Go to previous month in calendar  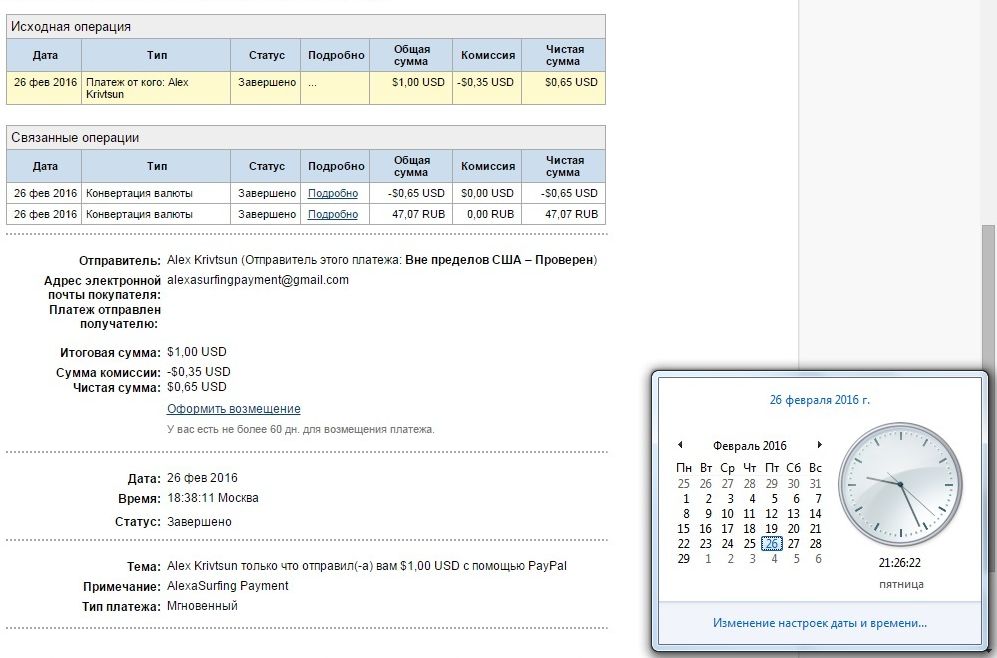[680, 445]
